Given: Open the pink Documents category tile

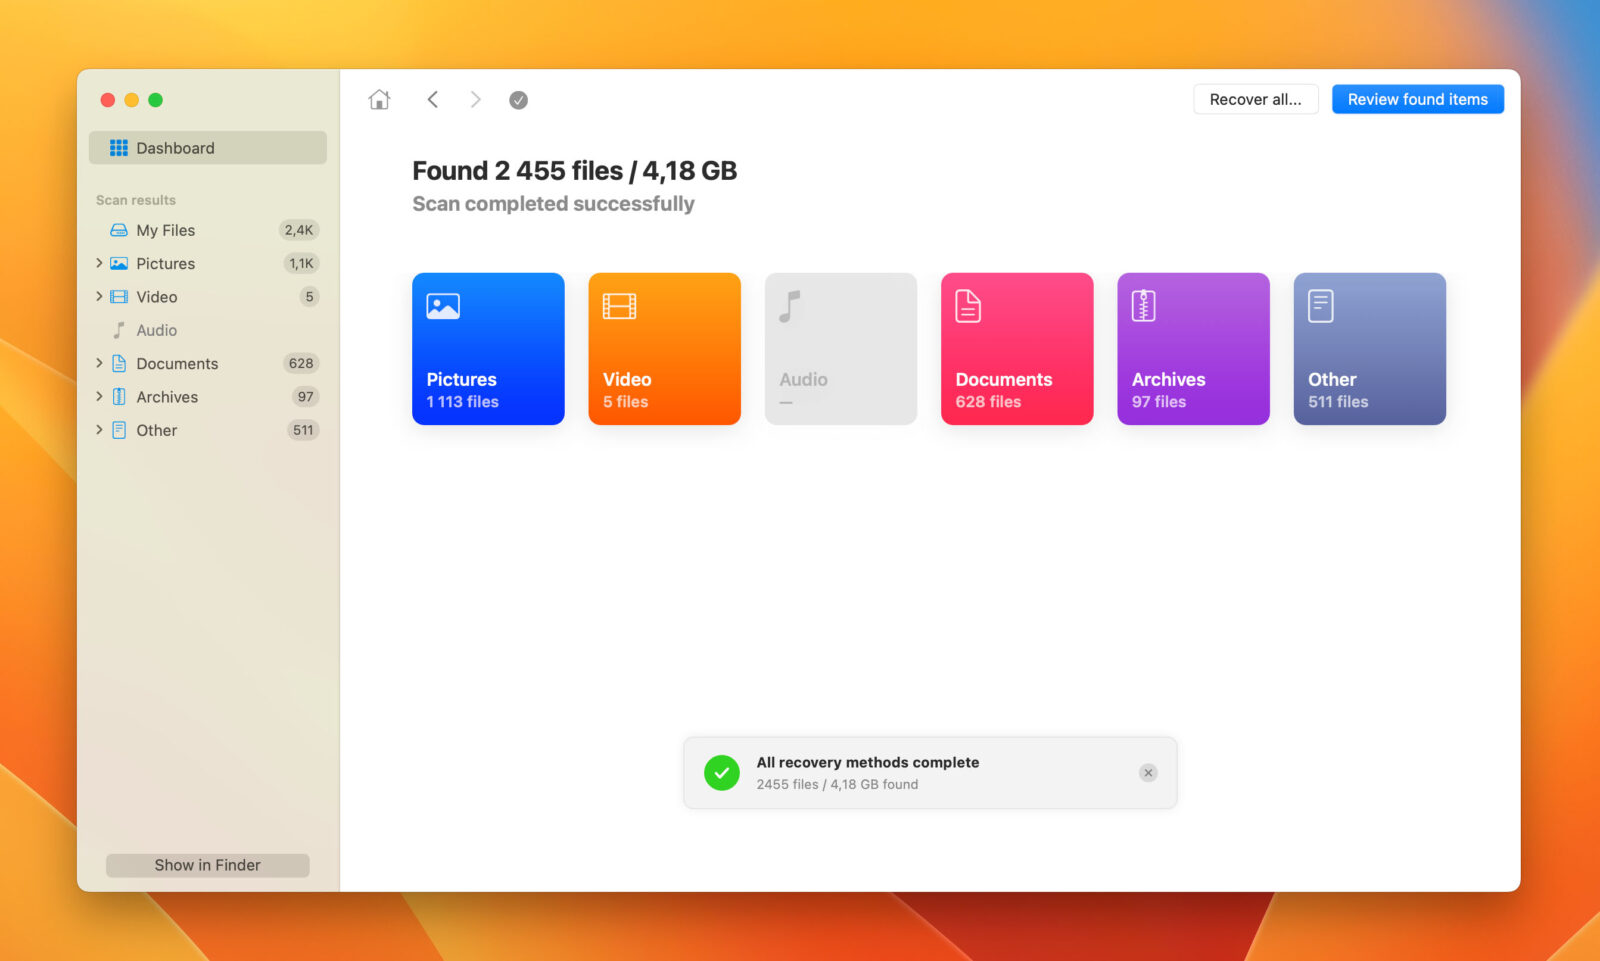Looking at the screenshot, I should point(1016,348).
